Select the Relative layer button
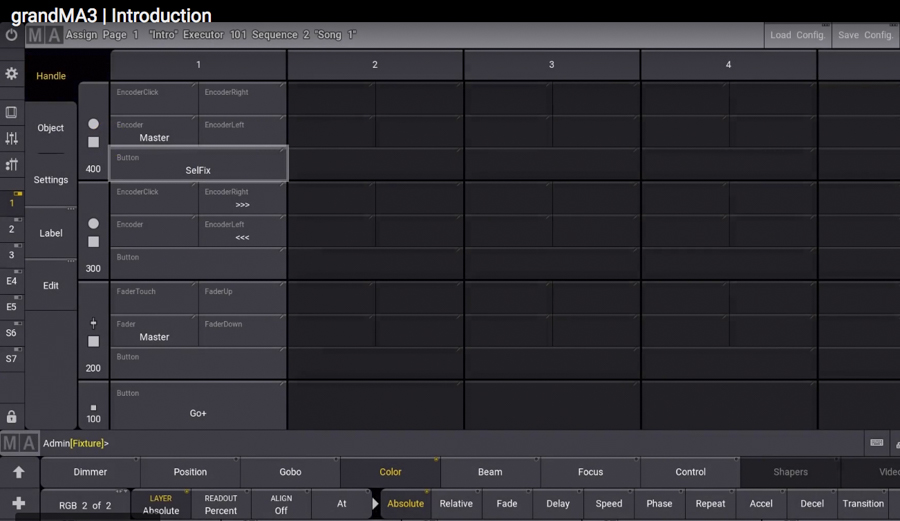This screenshot has height=521, width=900. click(x=456, y=503)
